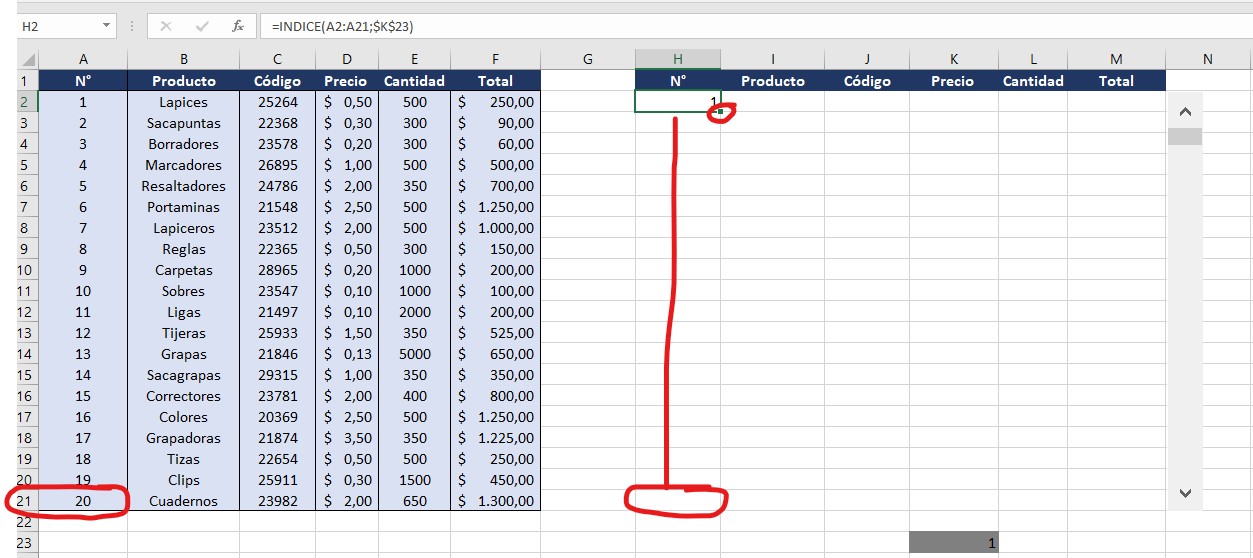This screenshot has height=558, width=1253.
Task: Click the Producto header cell in column I
Action: click(x=772, y=81)
